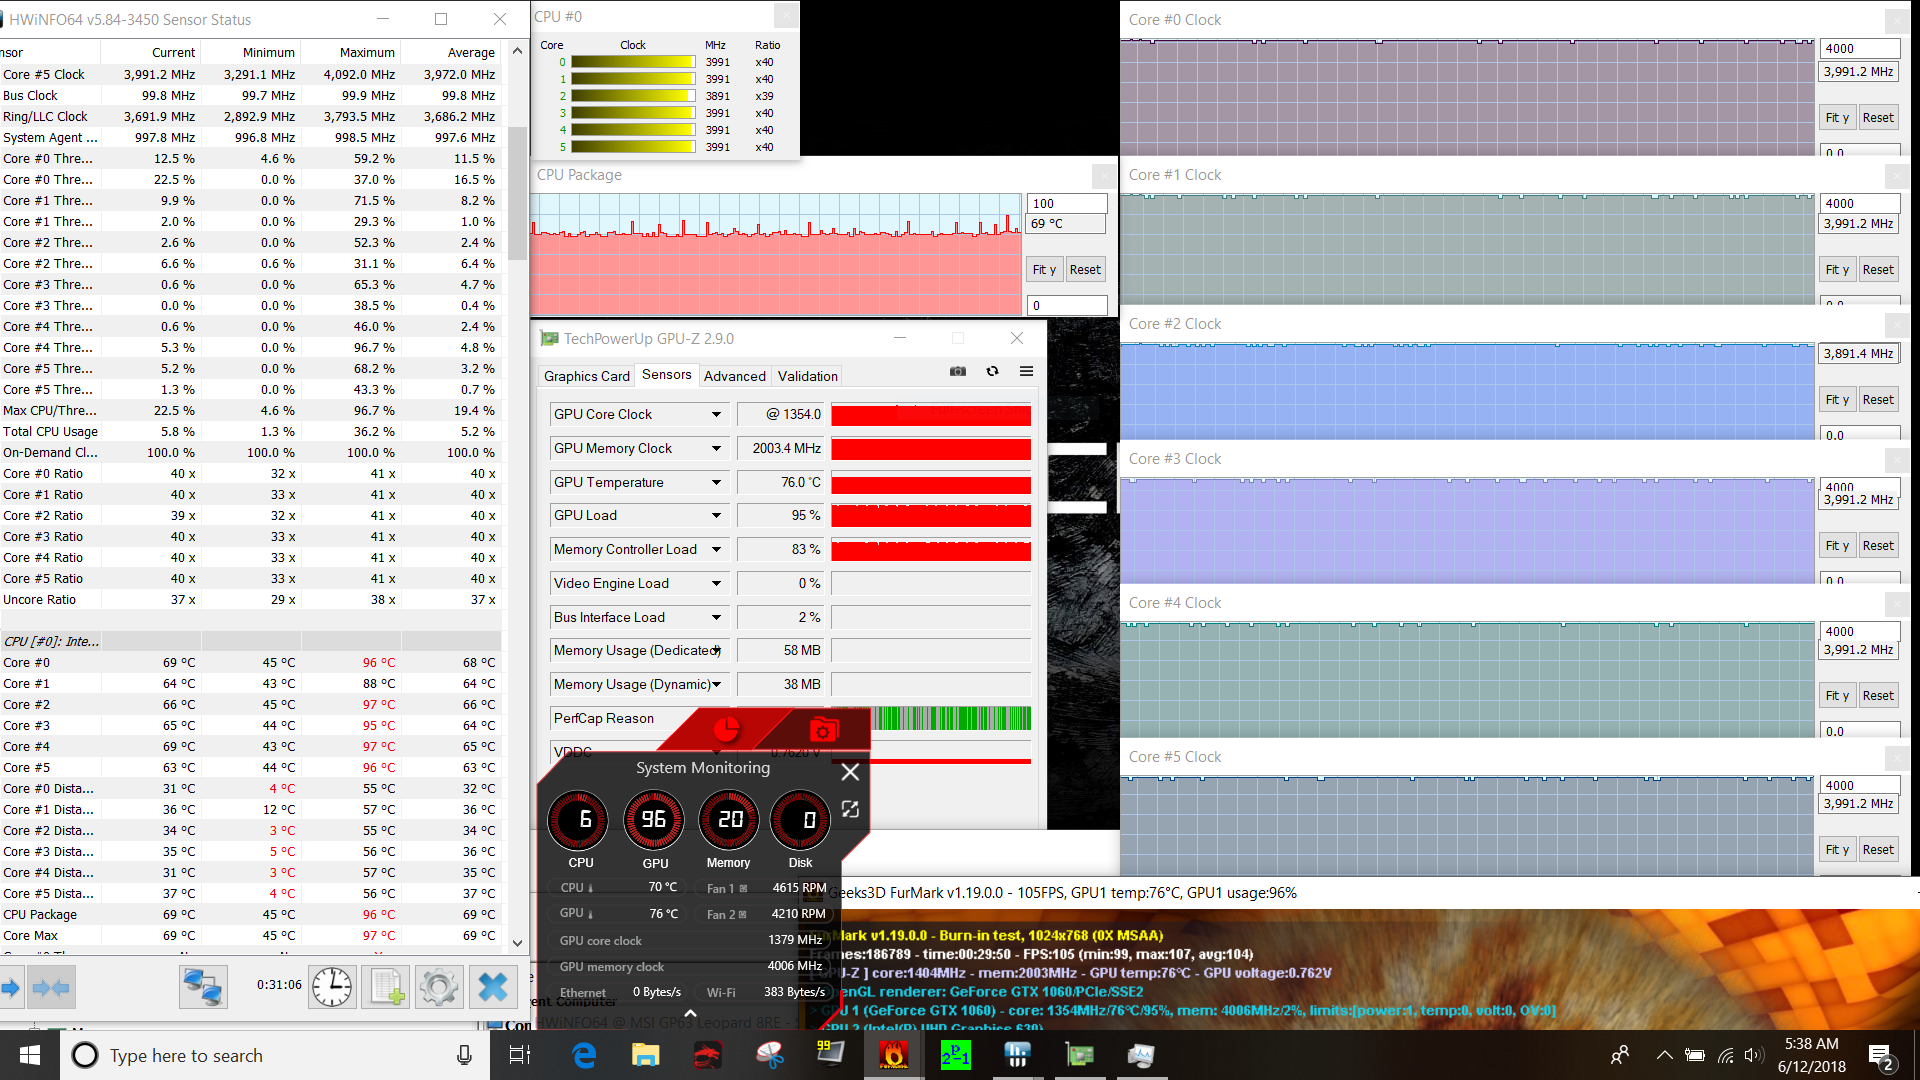The image size is (1920, 1080).
Task: Click Reset on CPU Package graph
Action: click(1084, 269)
